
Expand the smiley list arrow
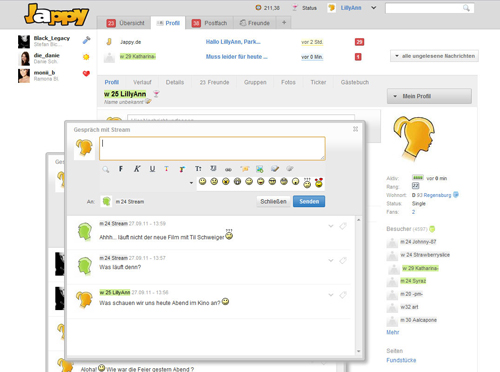191,183
